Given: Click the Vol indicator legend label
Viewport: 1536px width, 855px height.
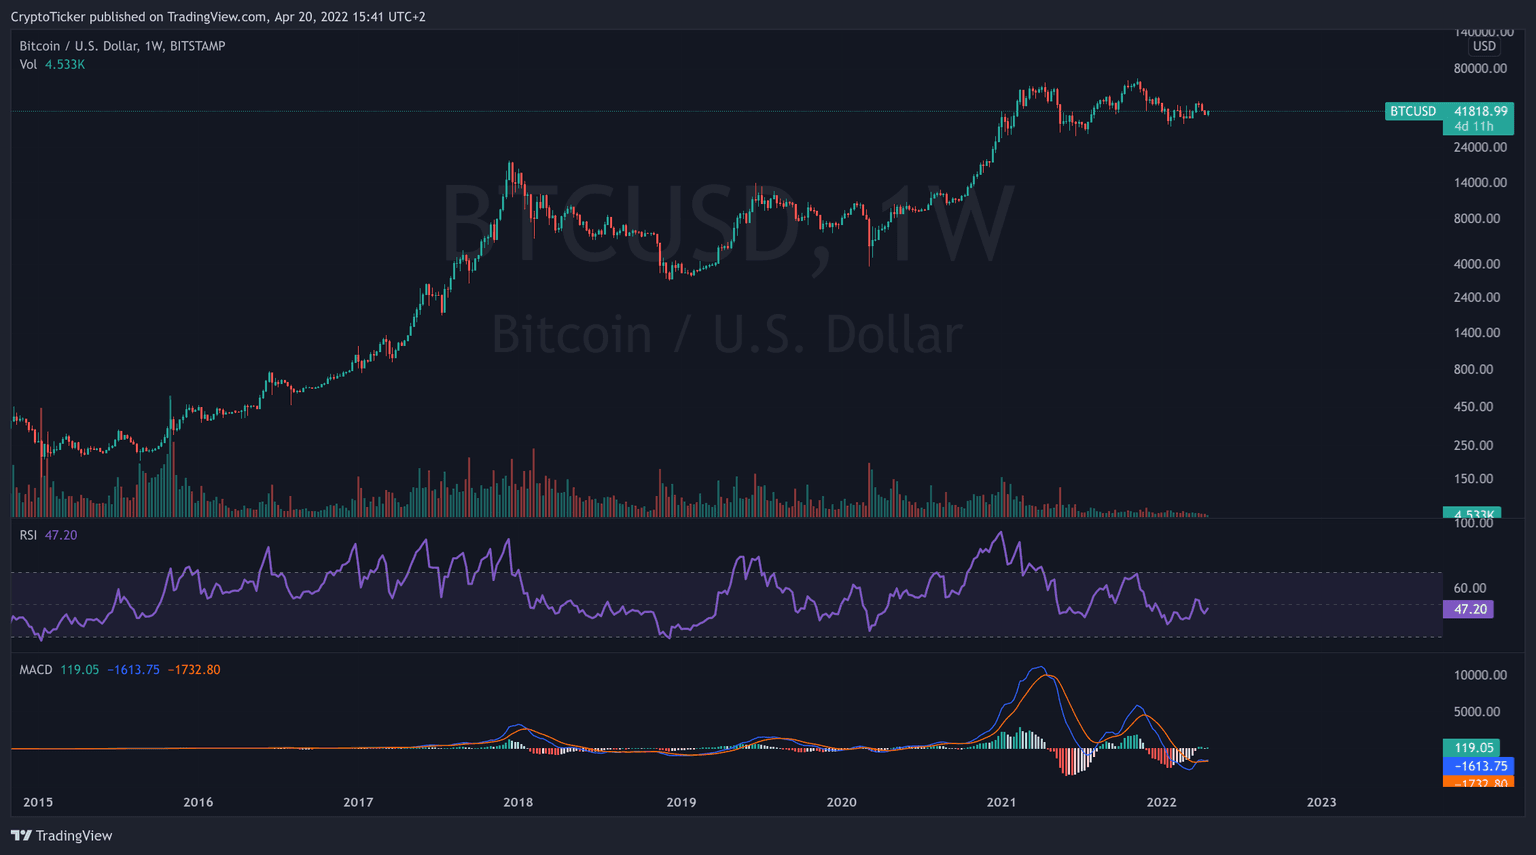Looking at the screenshot, I should coord(28,65).
